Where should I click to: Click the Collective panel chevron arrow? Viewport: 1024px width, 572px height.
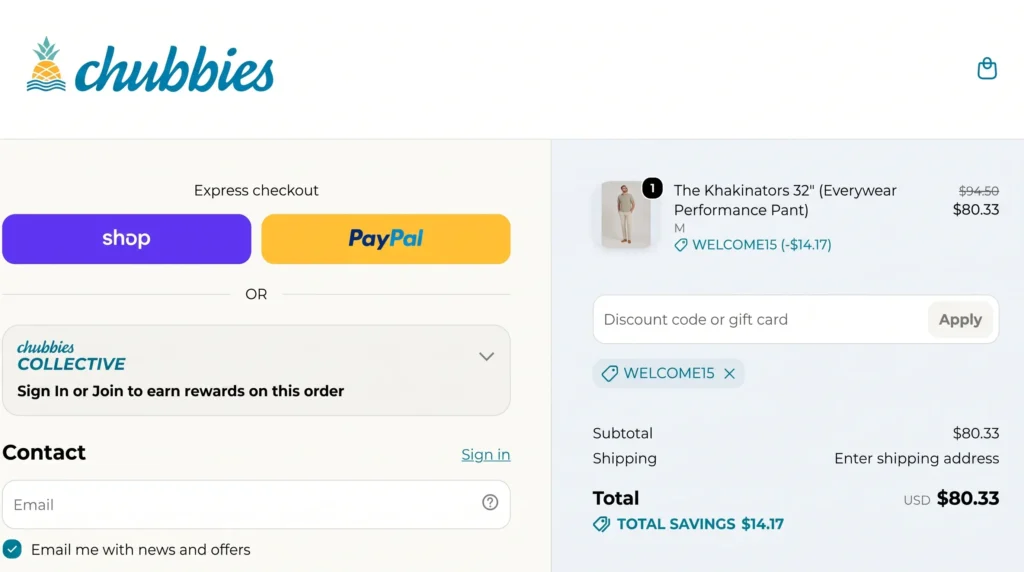(487, 357)
